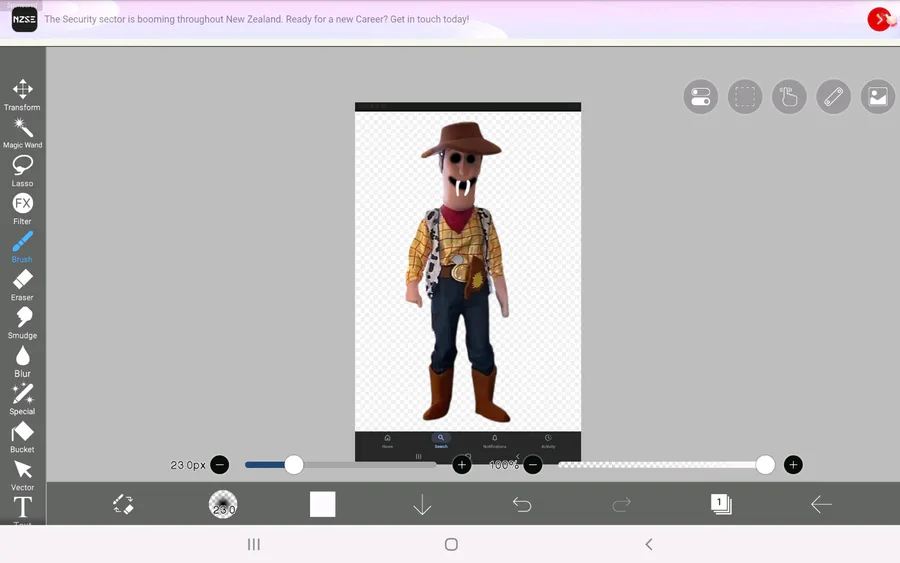
Task: Open the white color swatch
Action: (323, 504)
